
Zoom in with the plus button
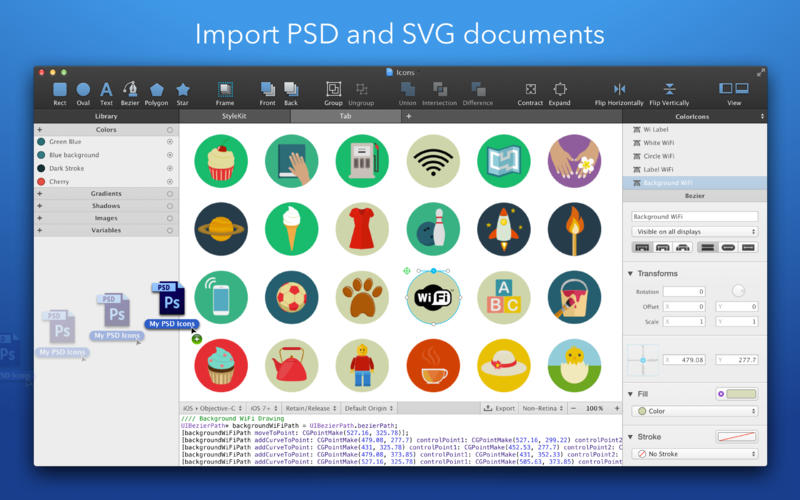616,408
